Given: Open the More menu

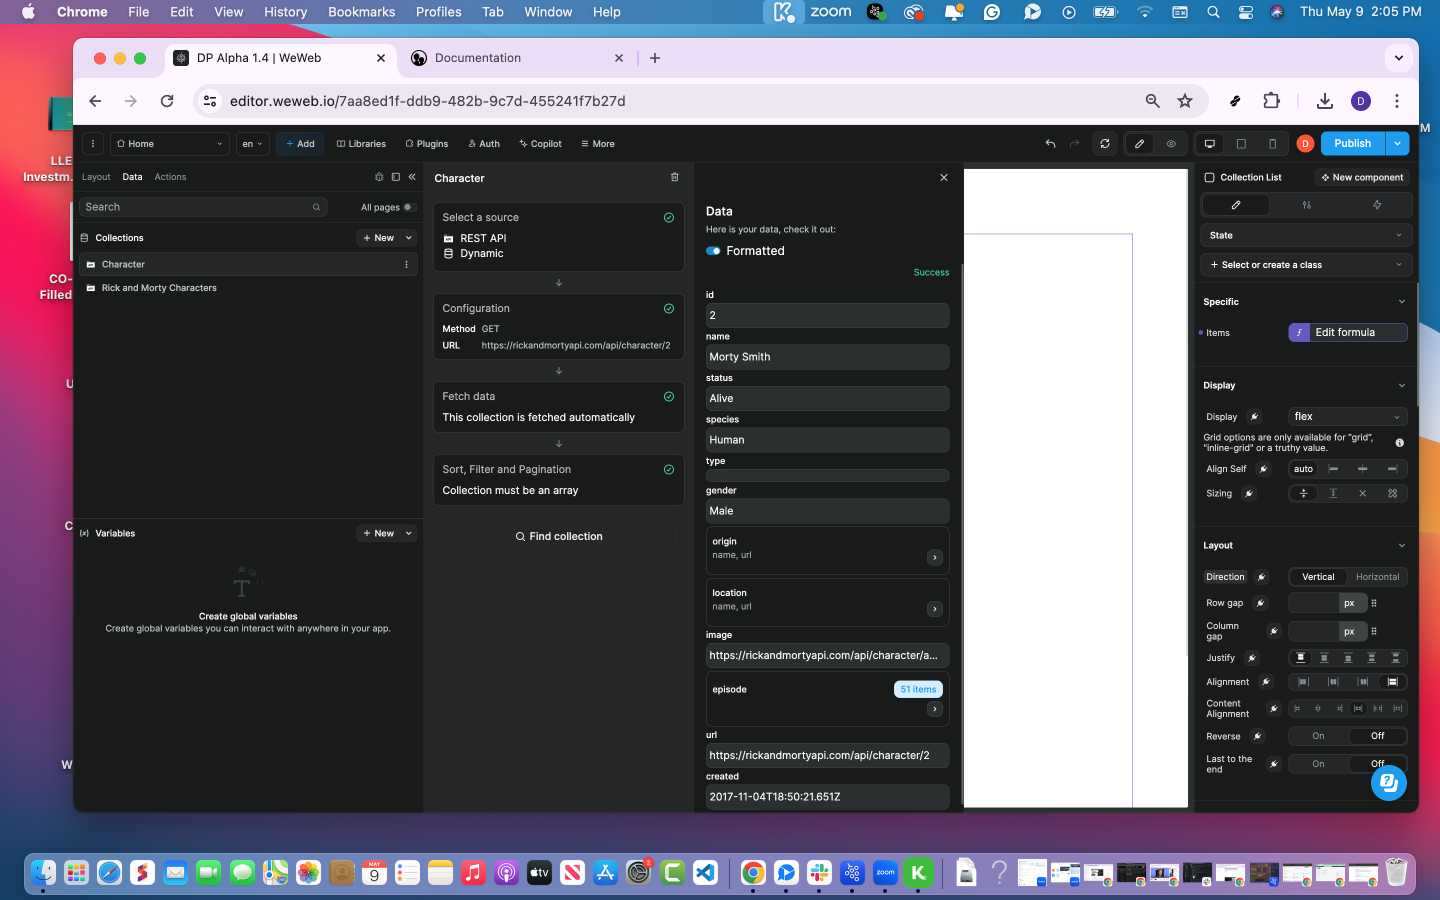Looking at the screenshot, I should pos(598,144).
